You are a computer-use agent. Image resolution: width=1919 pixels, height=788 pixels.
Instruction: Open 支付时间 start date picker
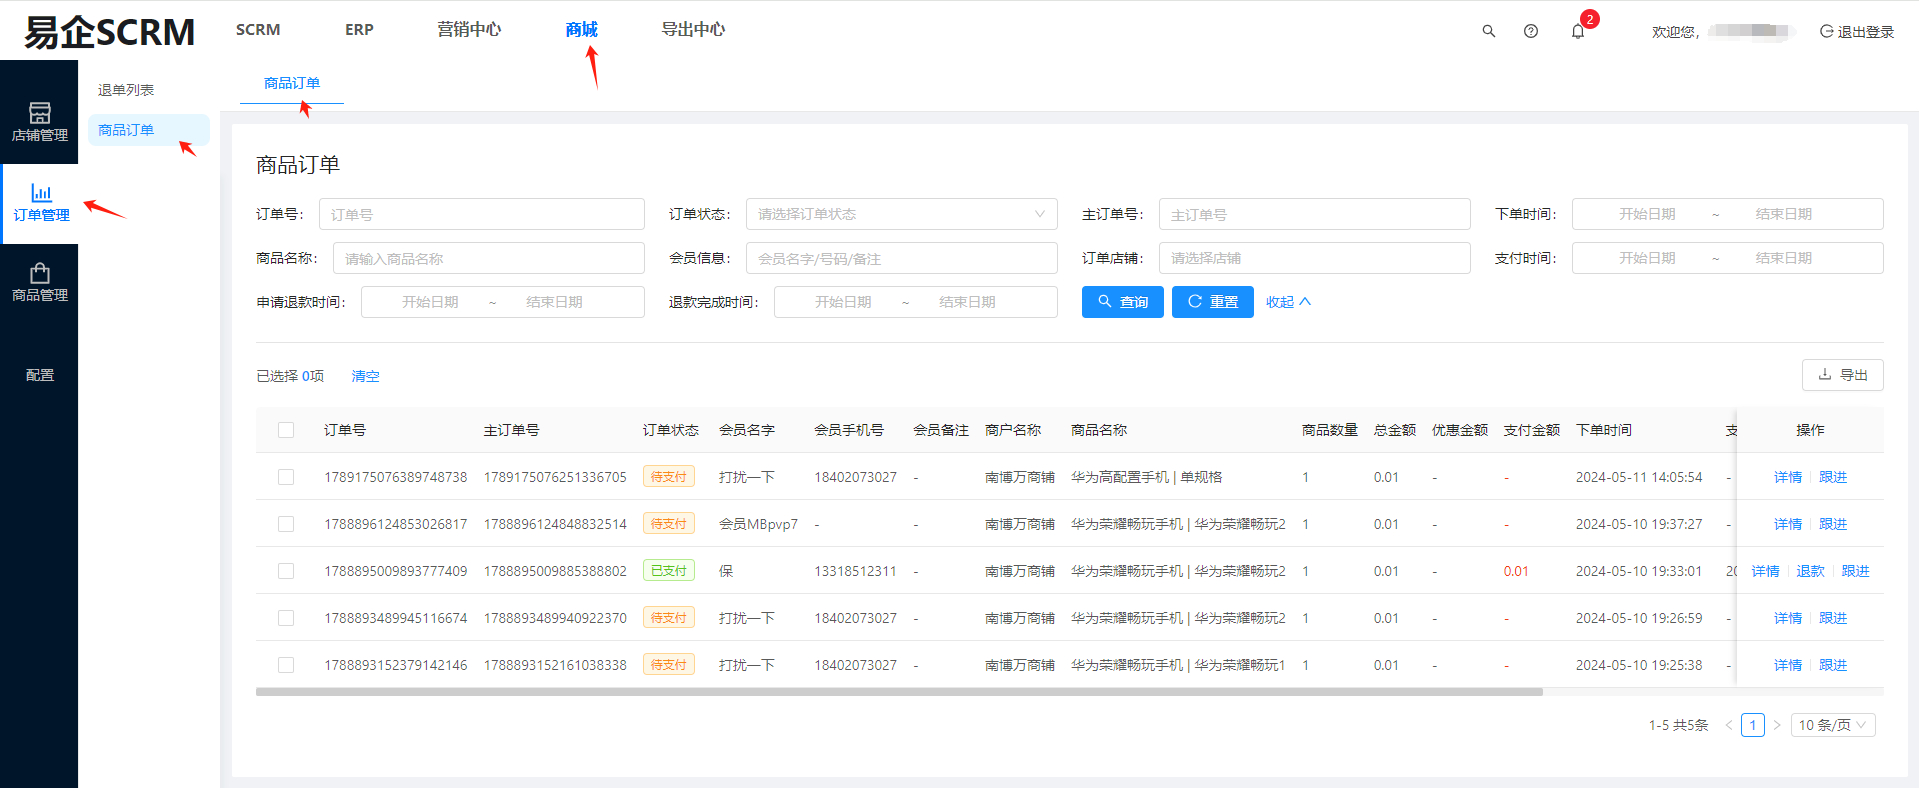click(x=1647, y=258)
